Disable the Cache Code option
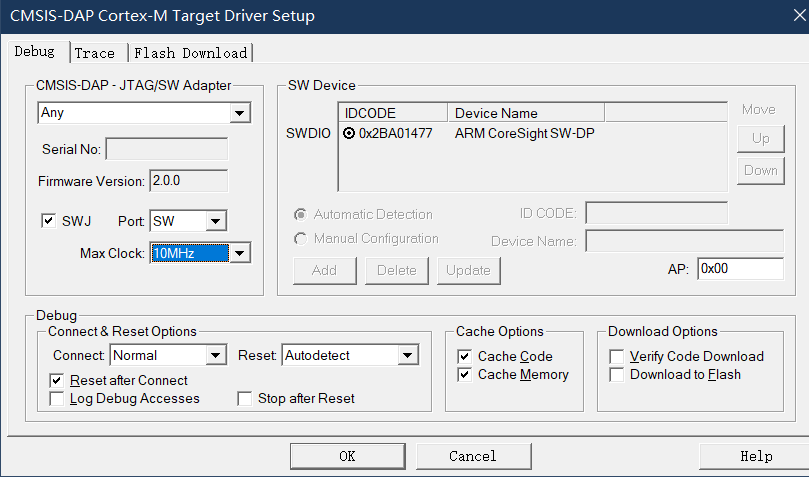The image size is (809, 477). (465, 356)
